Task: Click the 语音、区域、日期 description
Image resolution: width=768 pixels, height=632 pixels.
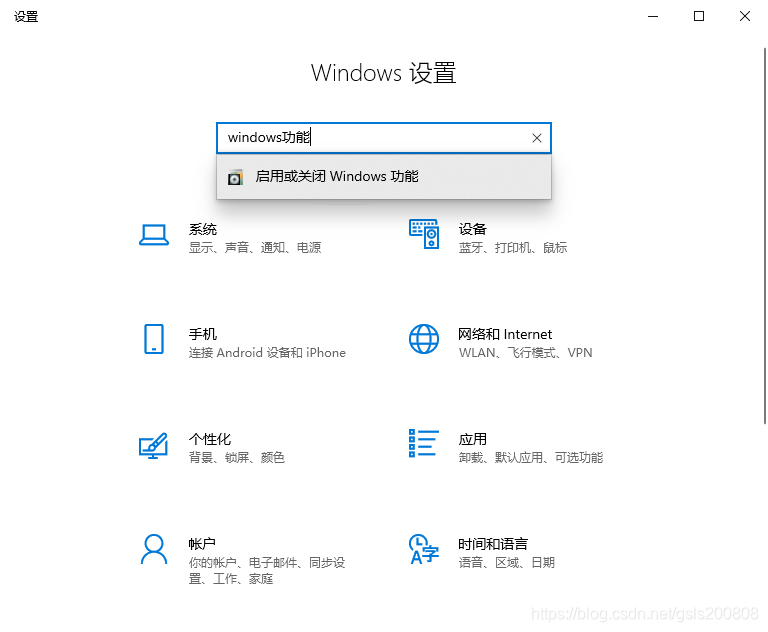Action: 506,562
